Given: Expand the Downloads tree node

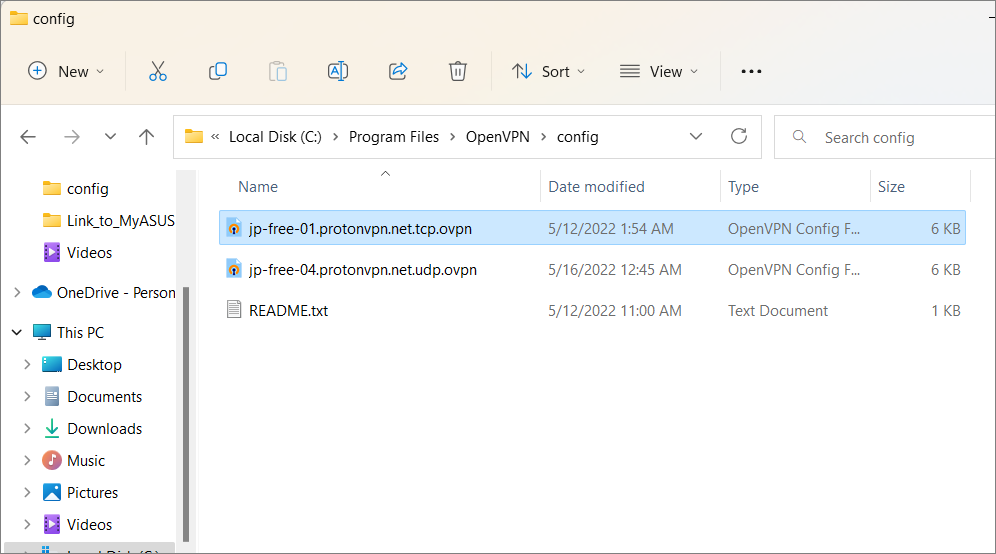Looking at the screenshot, I should coord(27,429).
